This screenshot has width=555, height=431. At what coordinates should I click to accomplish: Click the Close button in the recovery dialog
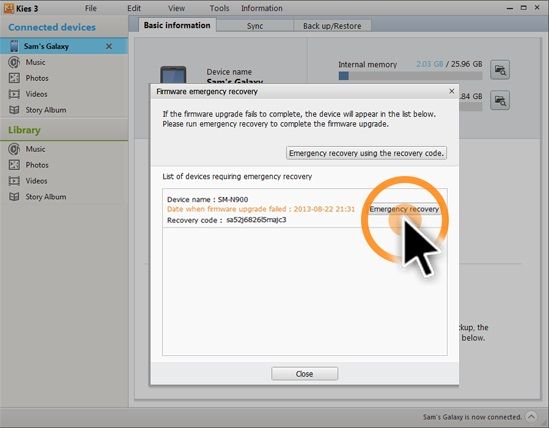(x=304, y=374)
